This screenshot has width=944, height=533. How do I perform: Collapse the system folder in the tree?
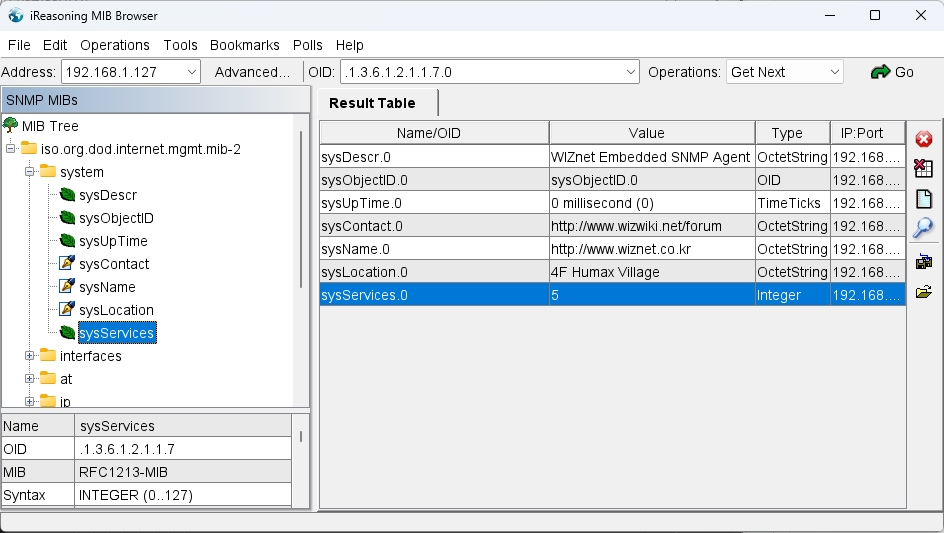(x=30, y=172)
